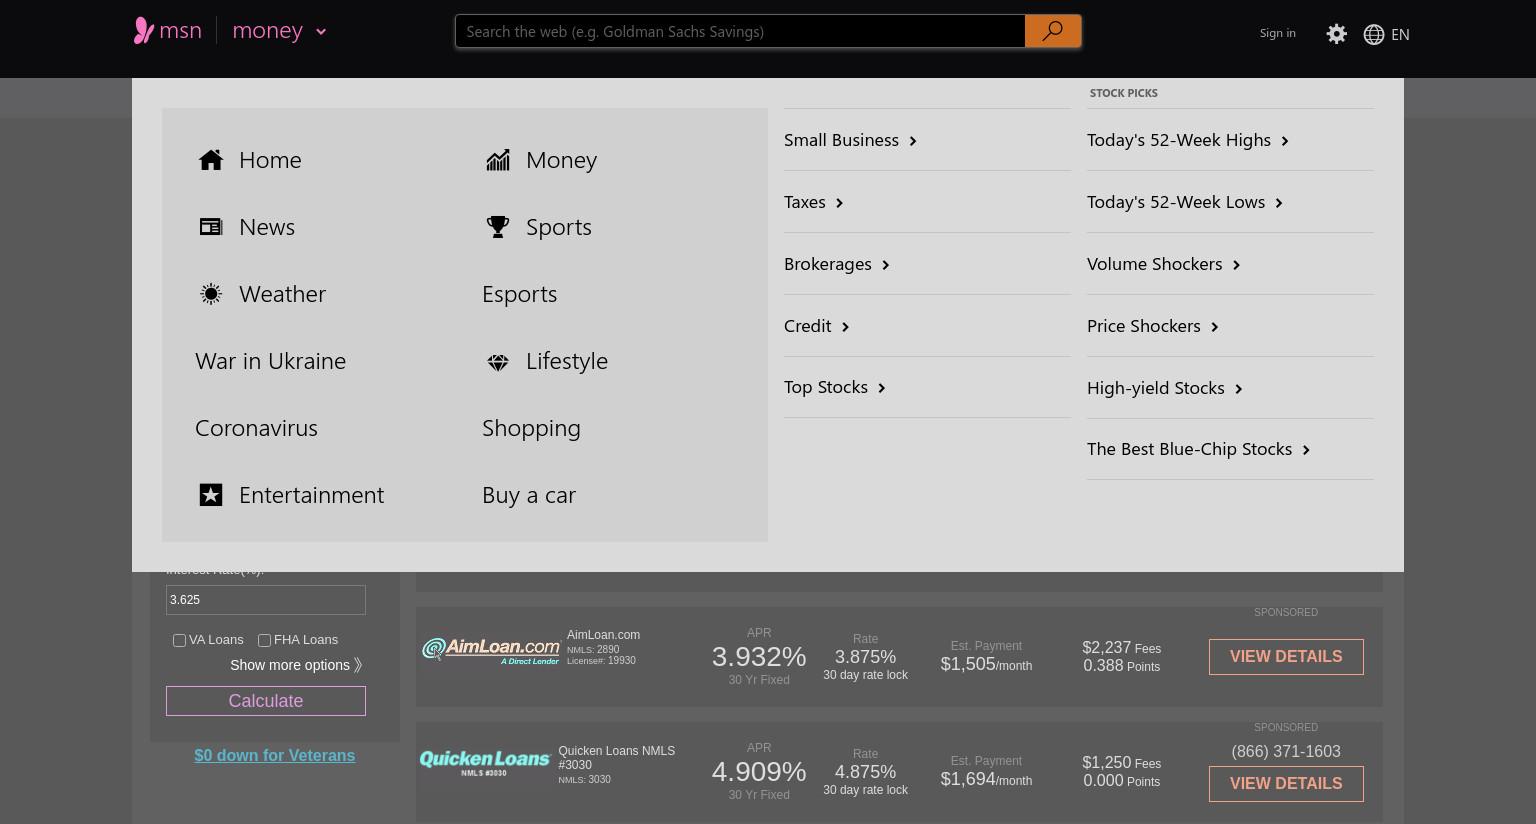1536x824 pixels.
Task: Open the settings gear icon
Action: (1336, 34)
